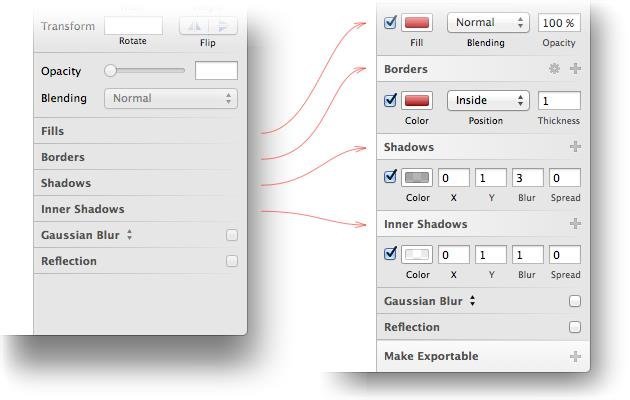Expand Gaussian Blur type selector in right panel
The image size is (630, 400).
472,301
